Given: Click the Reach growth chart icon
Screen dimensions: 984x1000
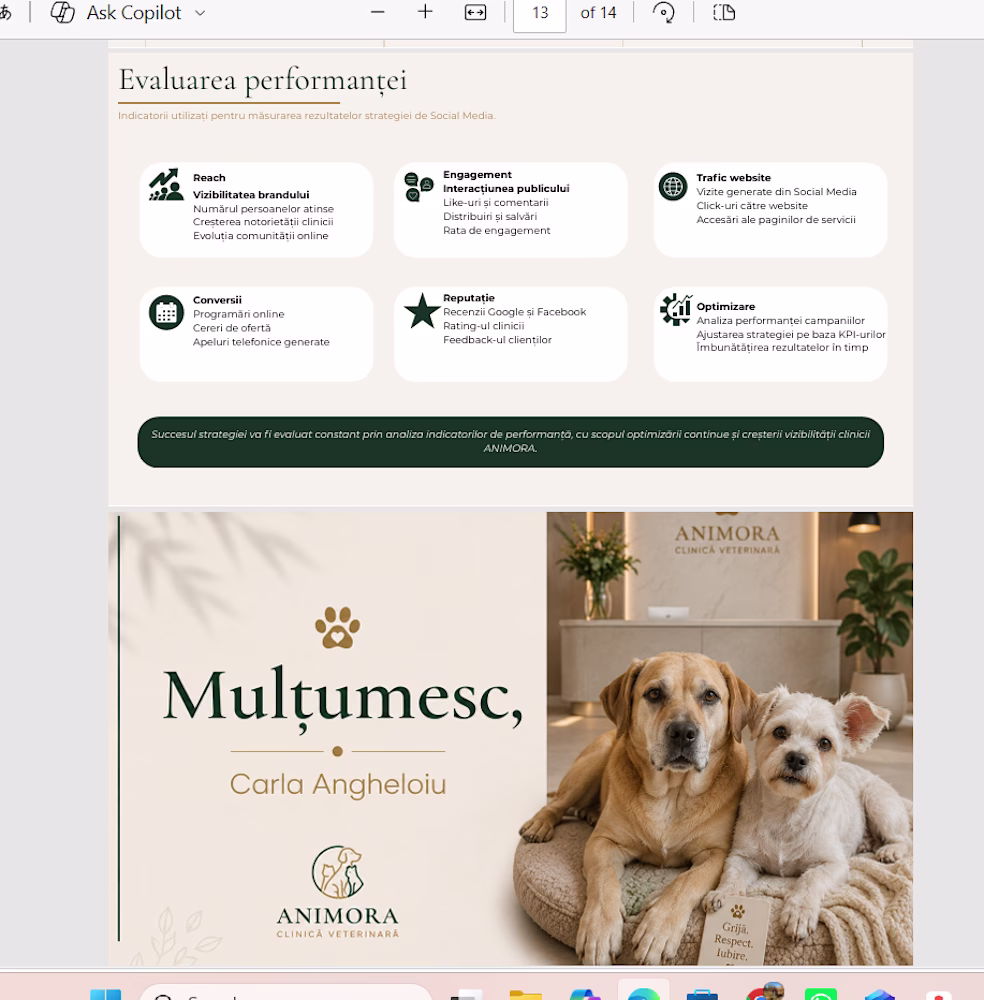Looking at the screenshot, I should (166, 184).
